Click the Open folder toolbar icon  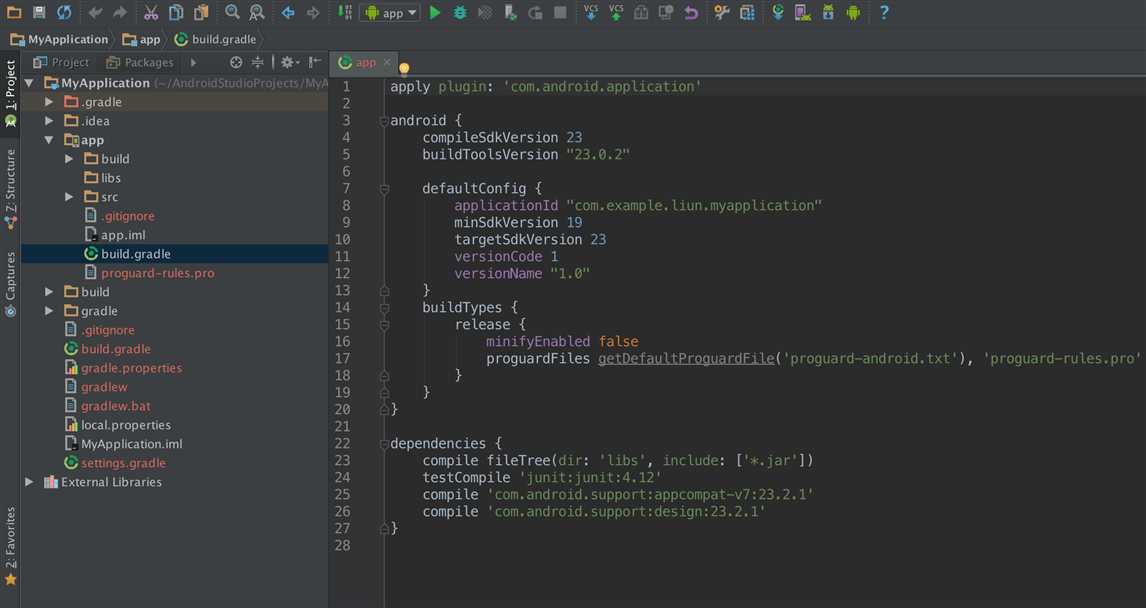(14, 12)
